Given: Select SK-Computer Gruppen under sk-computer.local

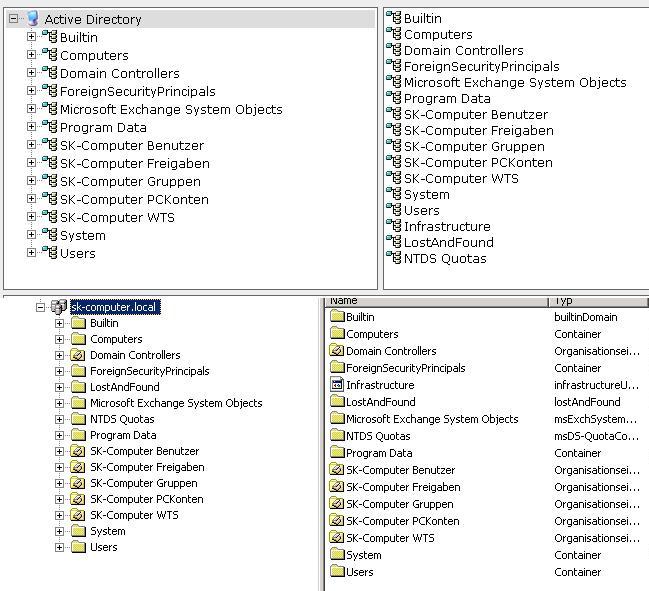Looking at the screenshot, I should [144, 483].
